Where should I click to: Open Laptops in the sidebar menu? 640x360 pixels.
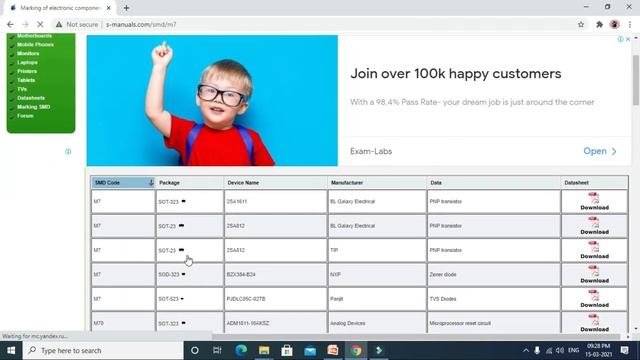pyautogui.click(x=27, y=62)
